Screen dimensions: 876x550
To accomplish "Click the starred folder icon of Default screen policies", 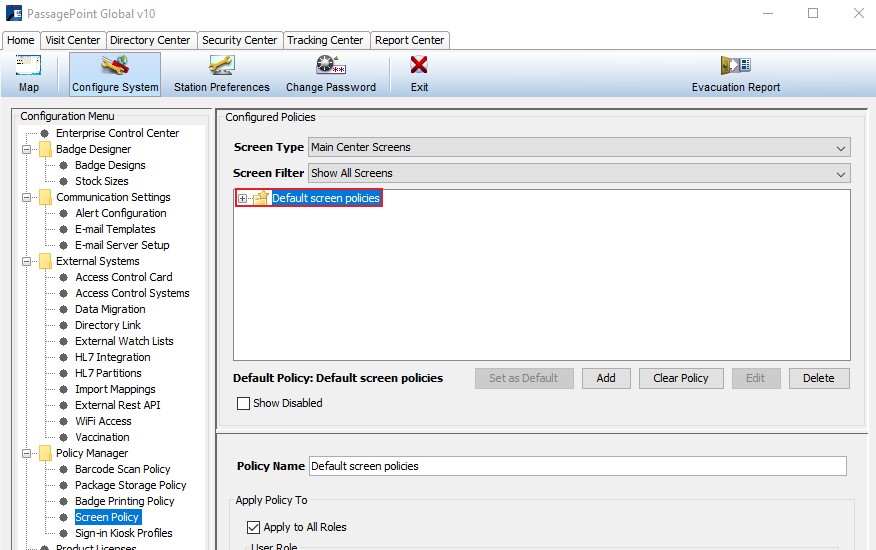I will [261, 198].
